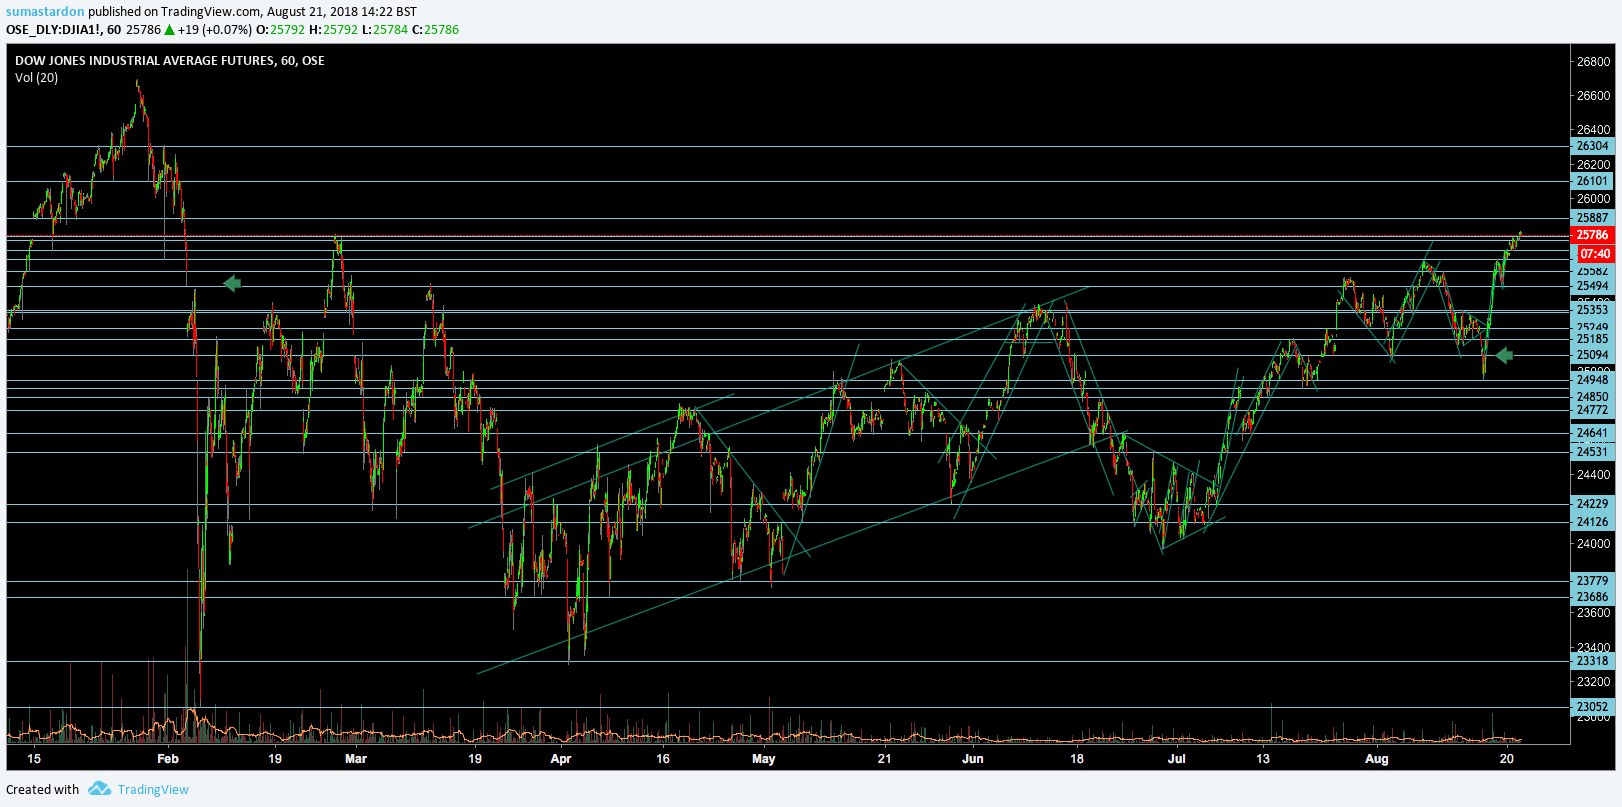Click the Vol (20) indicator label

(x=36, y=78)
